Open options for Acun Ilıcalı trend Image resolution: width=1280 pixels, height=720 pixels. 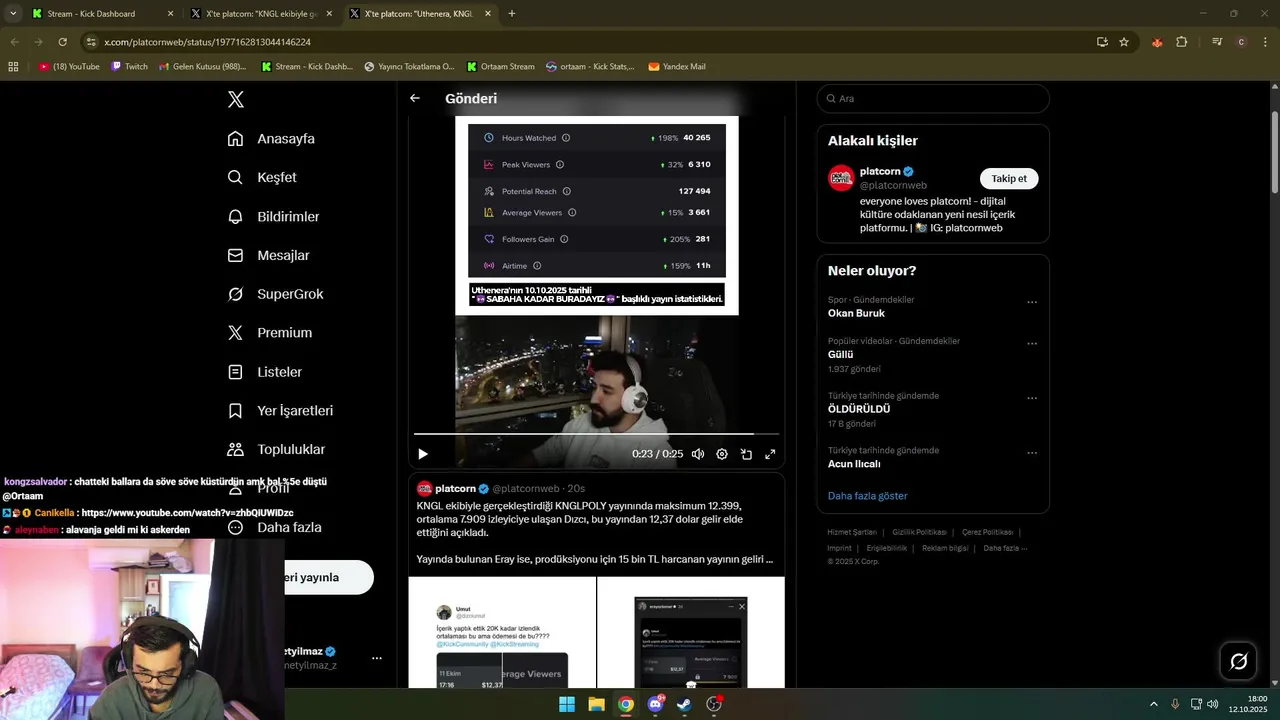click(x=1032, y=453)
